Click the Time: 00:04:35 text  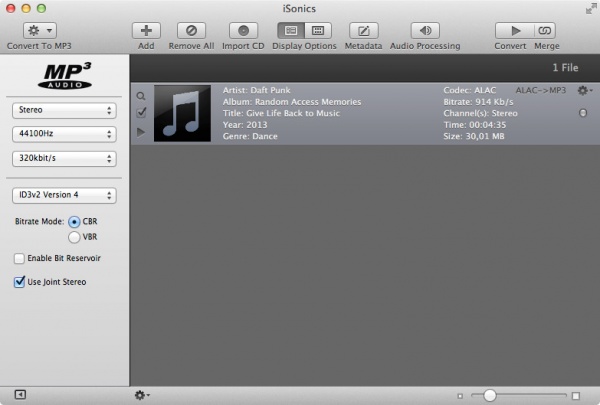474,125
